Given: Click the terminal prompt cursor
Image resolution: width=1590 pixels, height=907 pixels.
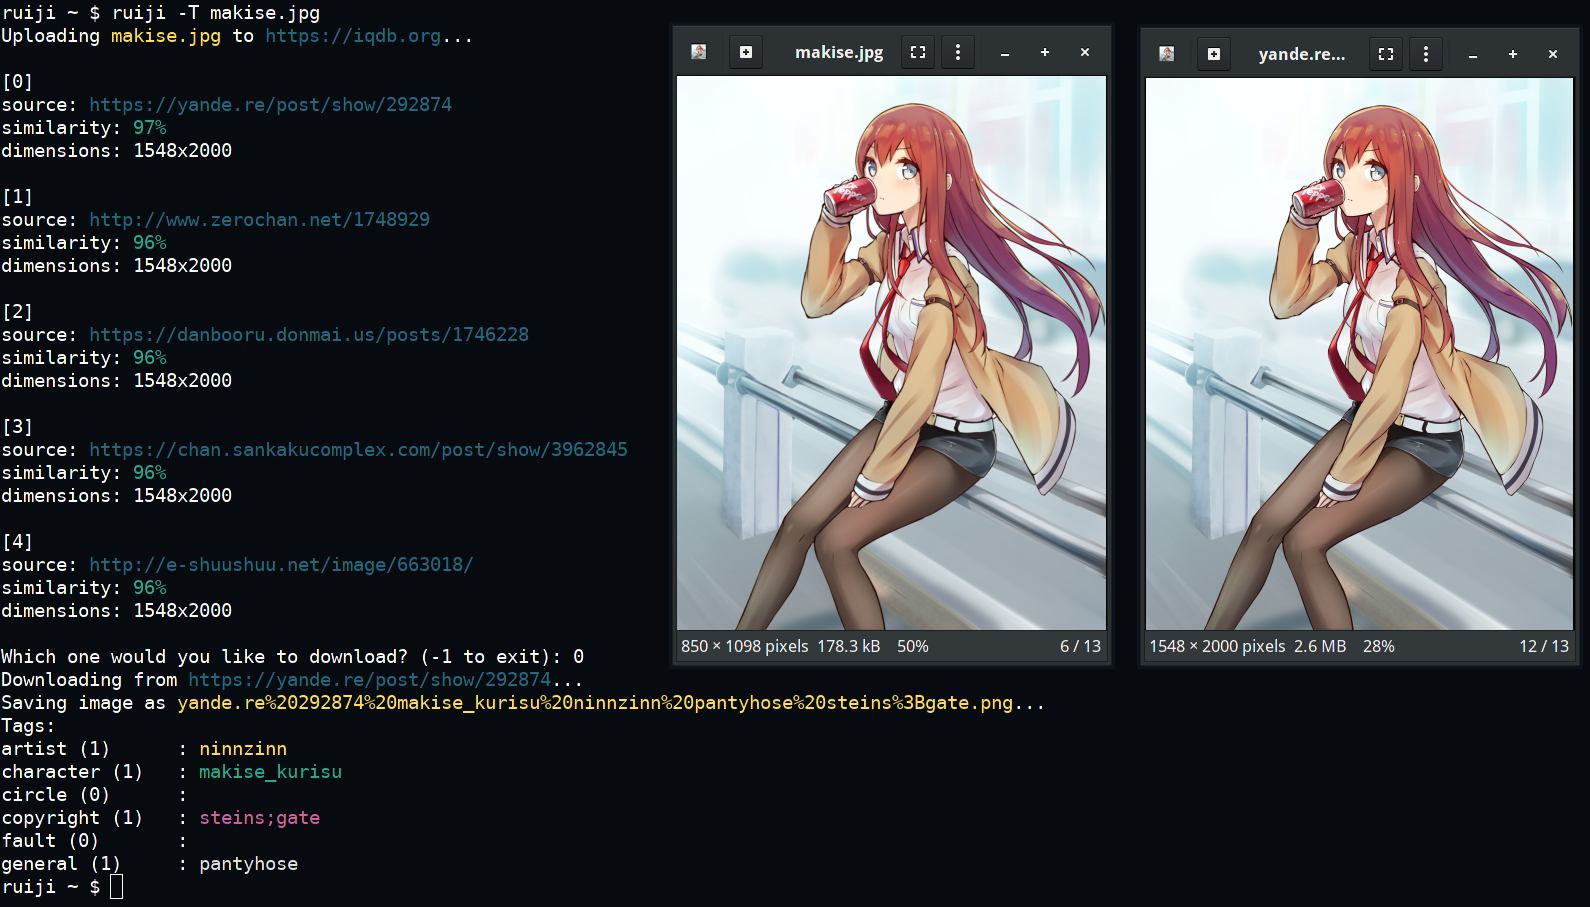Looking at the screenshot, I should (116, 887).
